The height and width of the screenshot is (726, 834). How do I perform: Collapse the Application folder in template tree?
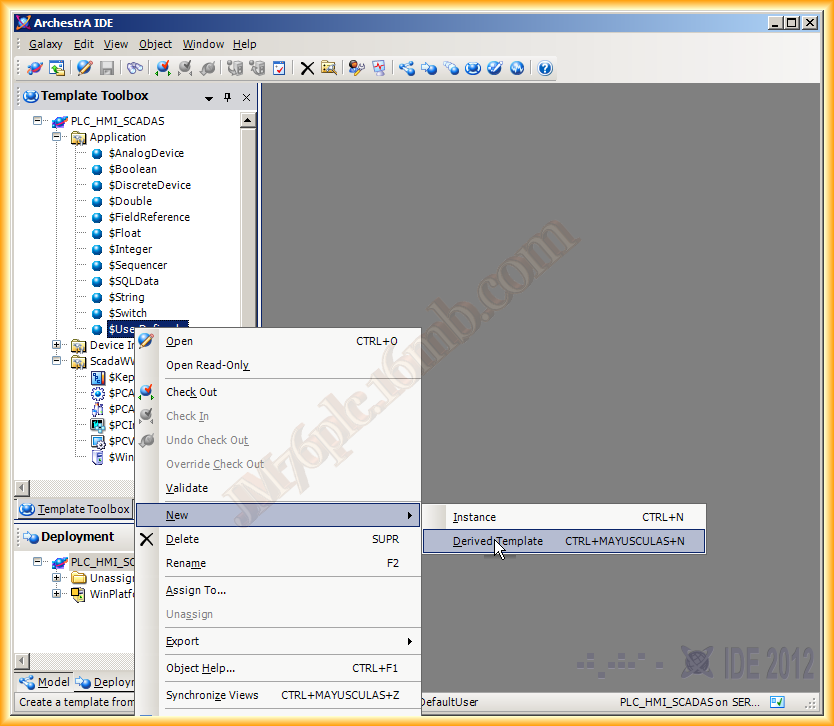pos(58,137)
